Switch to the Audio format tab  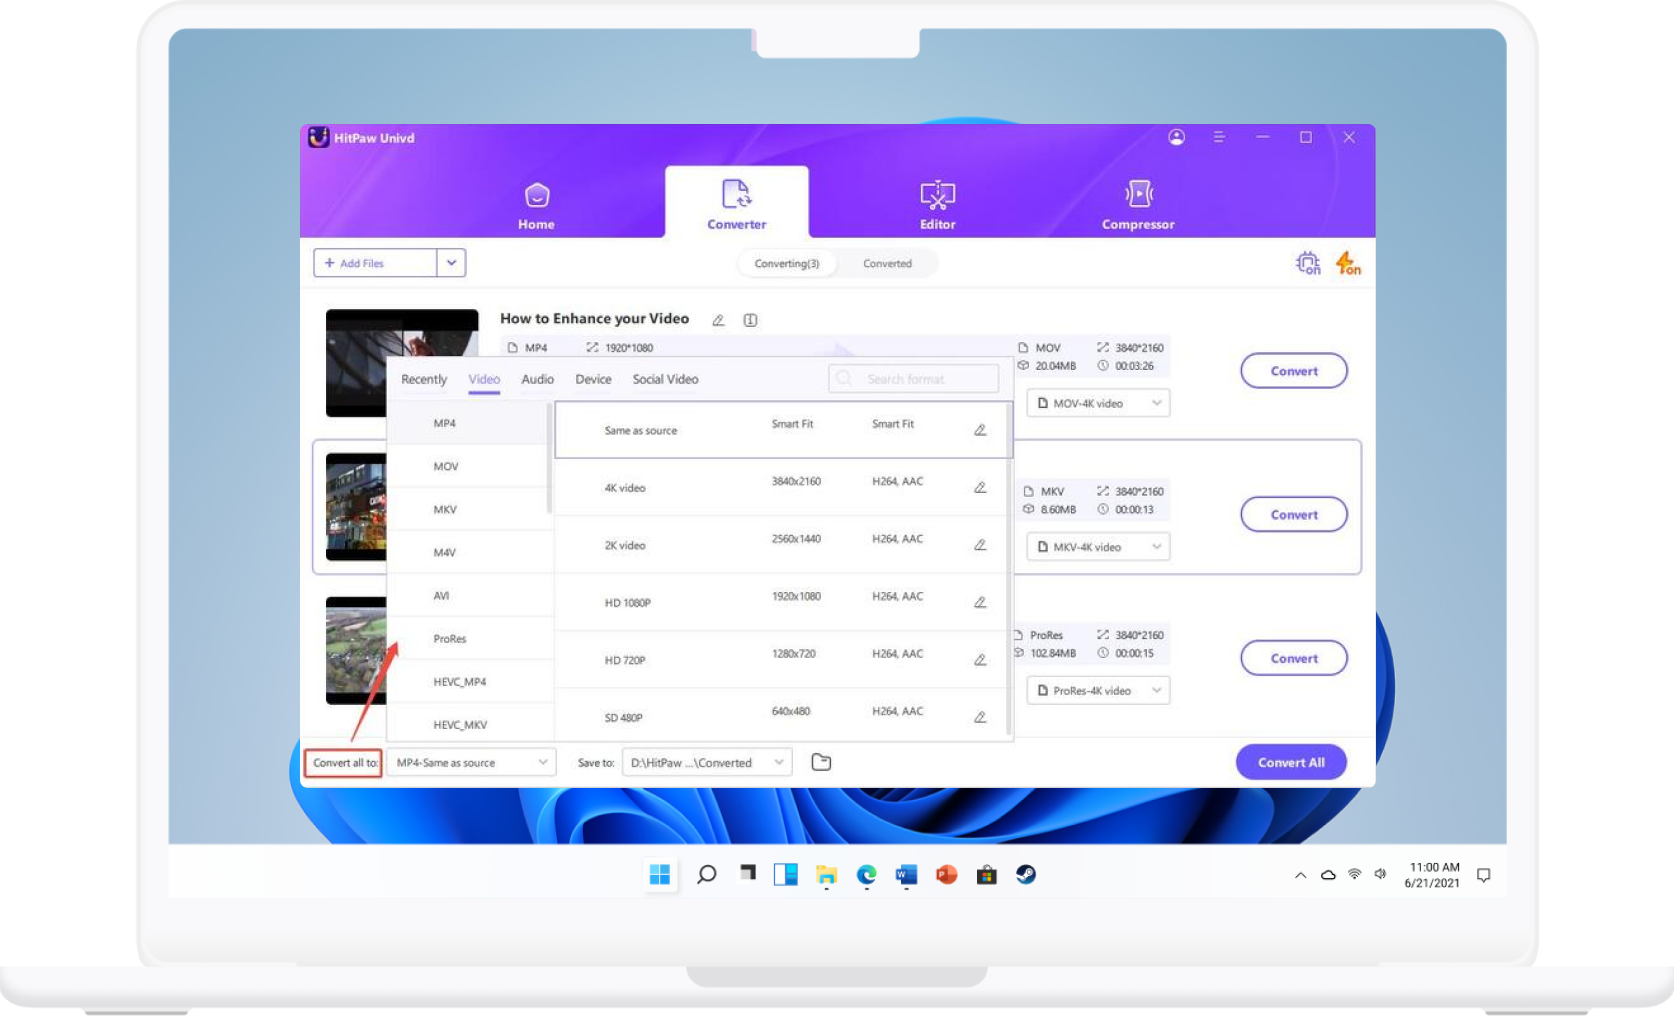click(x=537, y=380)
